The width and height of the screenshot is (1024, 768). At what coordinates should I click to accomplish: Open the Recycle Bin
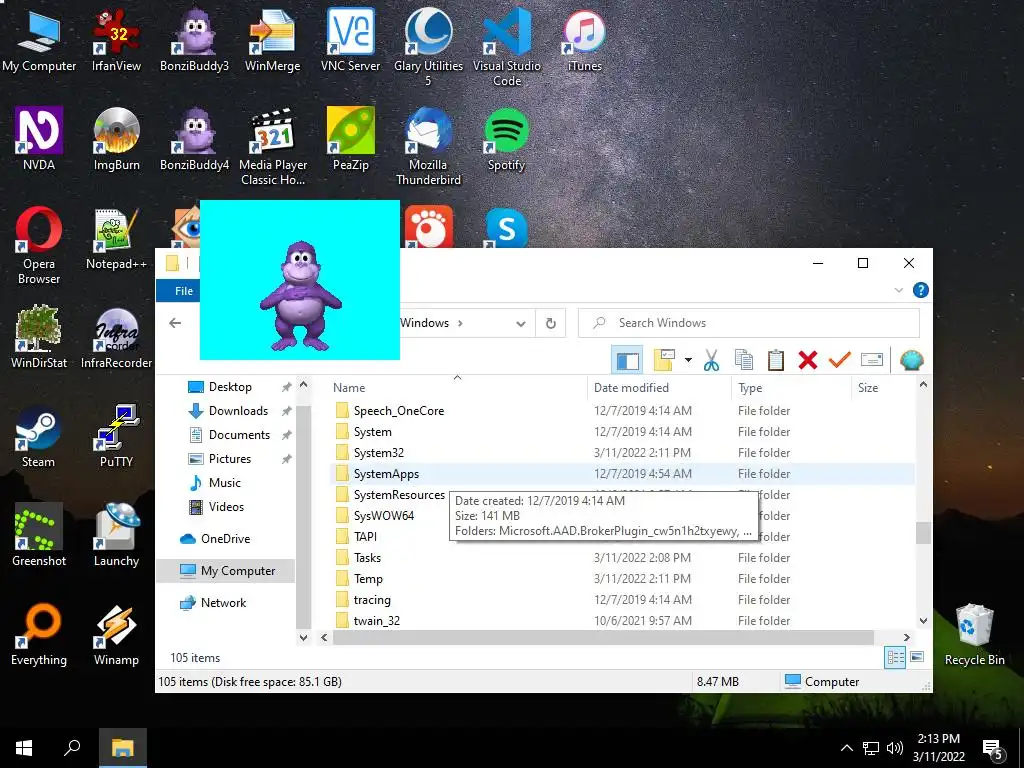pyautogui.click(x=974, y=634)
